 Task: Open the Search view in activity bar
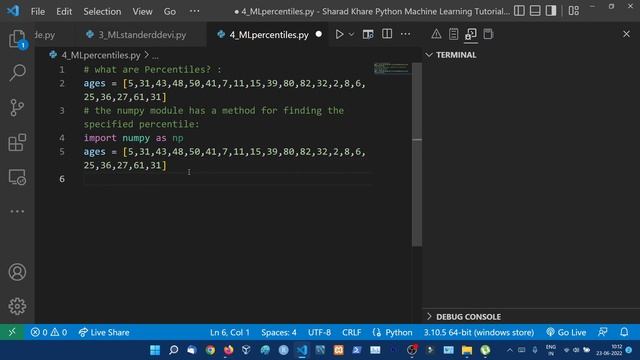coord(17,73)
